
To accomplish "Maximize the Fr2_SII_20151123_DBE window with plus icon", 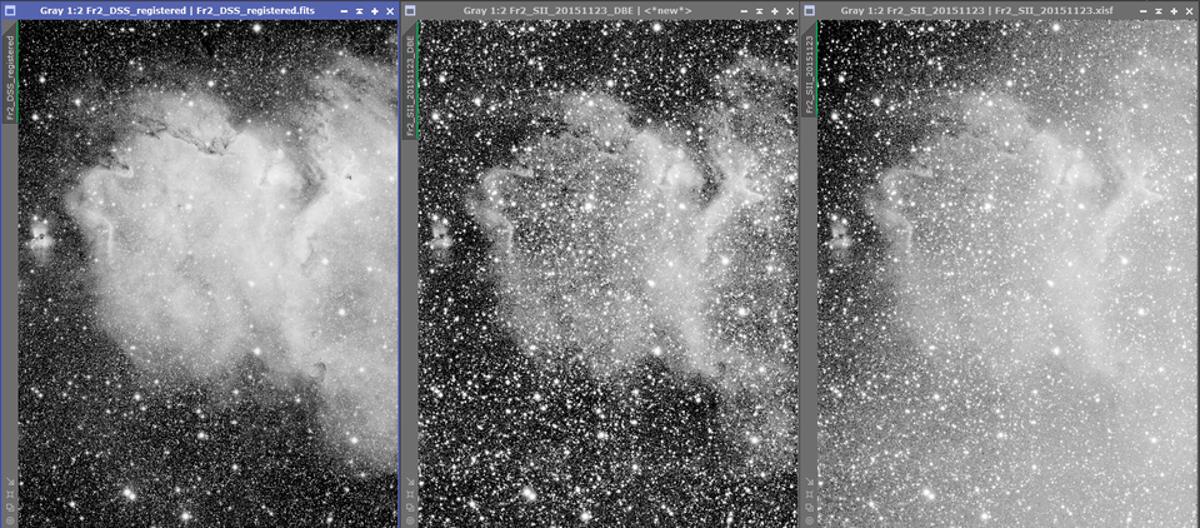I will pos(774,11).
